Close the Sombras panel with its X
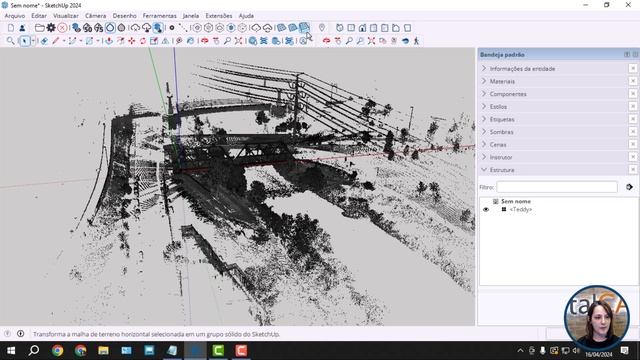 (x=633, y=132)
